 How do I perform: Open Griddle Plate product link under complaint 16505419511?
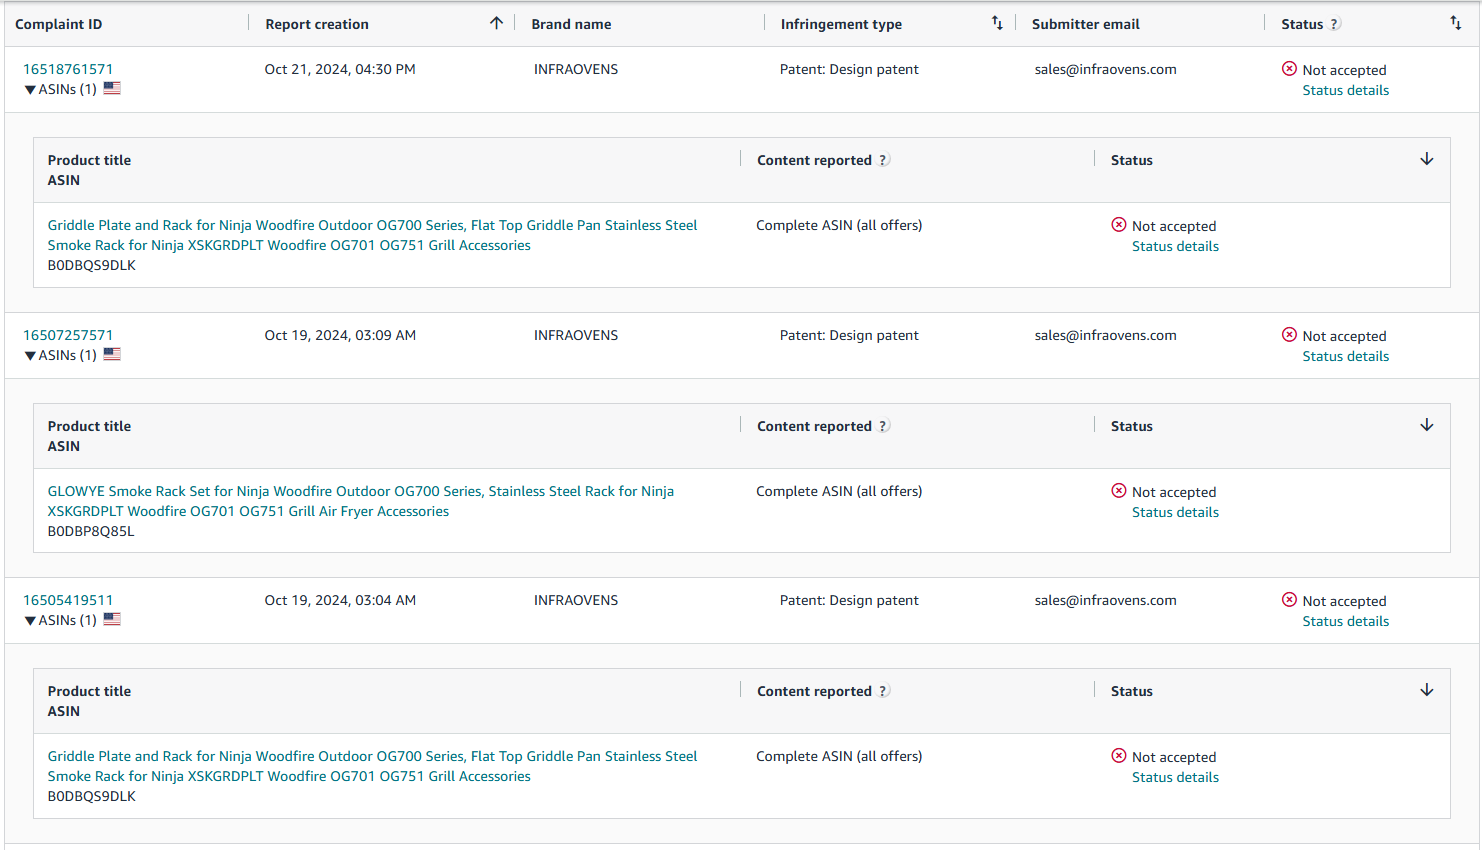click(373, 766)
